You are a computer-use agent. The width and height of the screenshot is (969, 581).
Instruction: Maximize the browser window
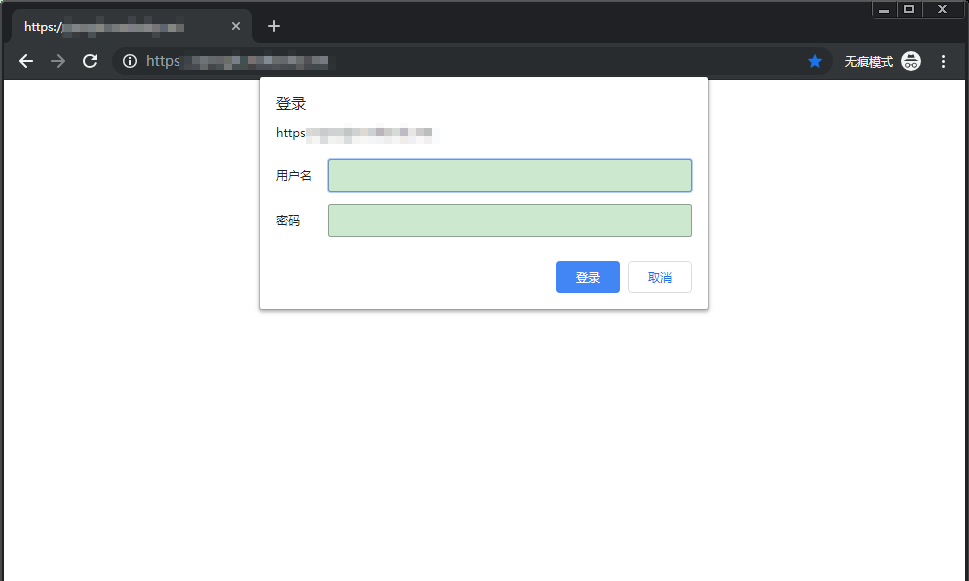(909, 9)
